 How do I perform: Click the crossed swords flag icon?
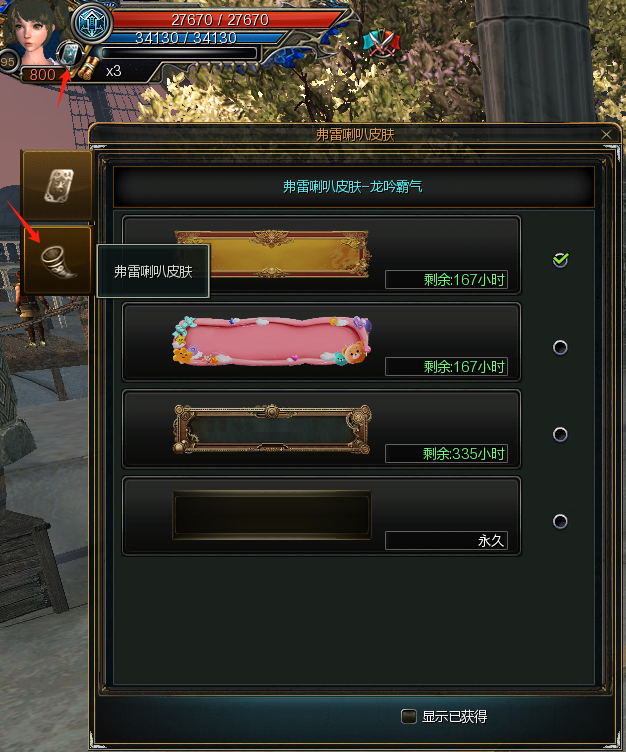(381, 43)
